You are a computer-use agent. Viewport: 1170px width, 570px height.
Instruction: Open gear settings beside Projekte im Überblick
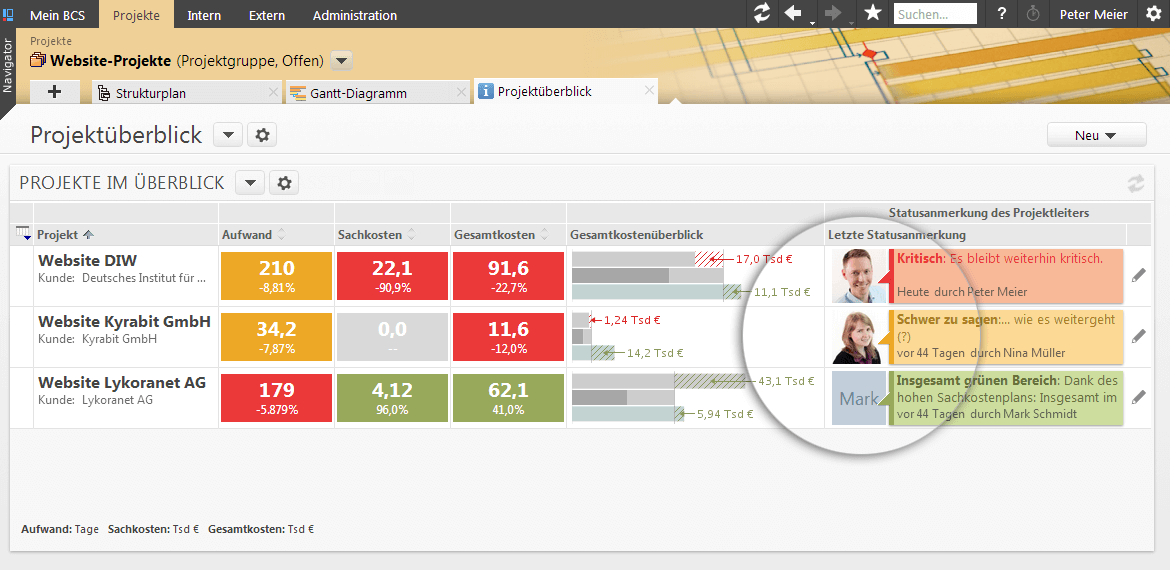pos(284,183)
